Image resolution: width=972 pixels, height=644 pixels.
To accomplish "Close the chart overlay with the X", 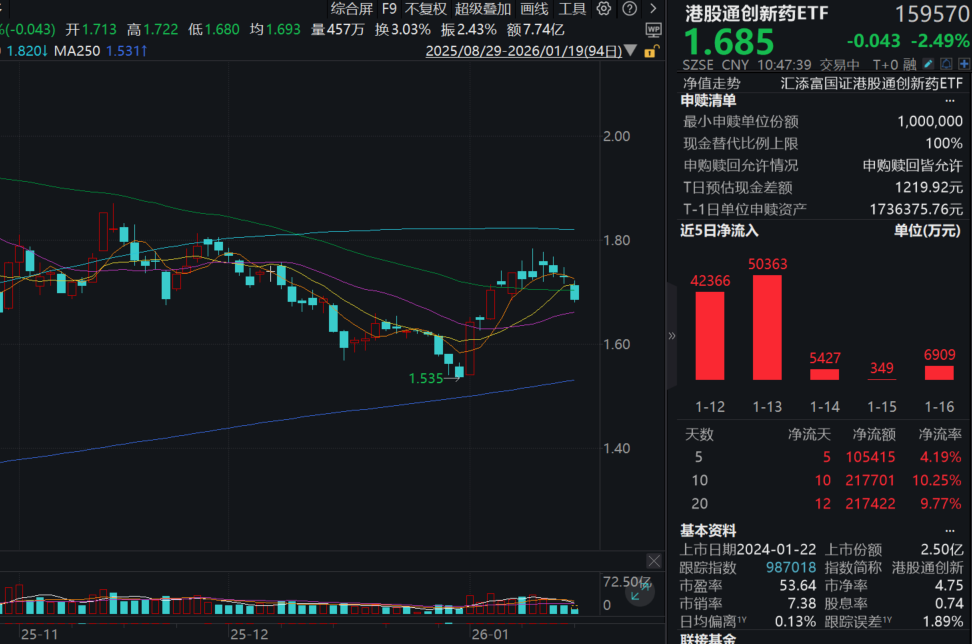I will coord(655,561).
